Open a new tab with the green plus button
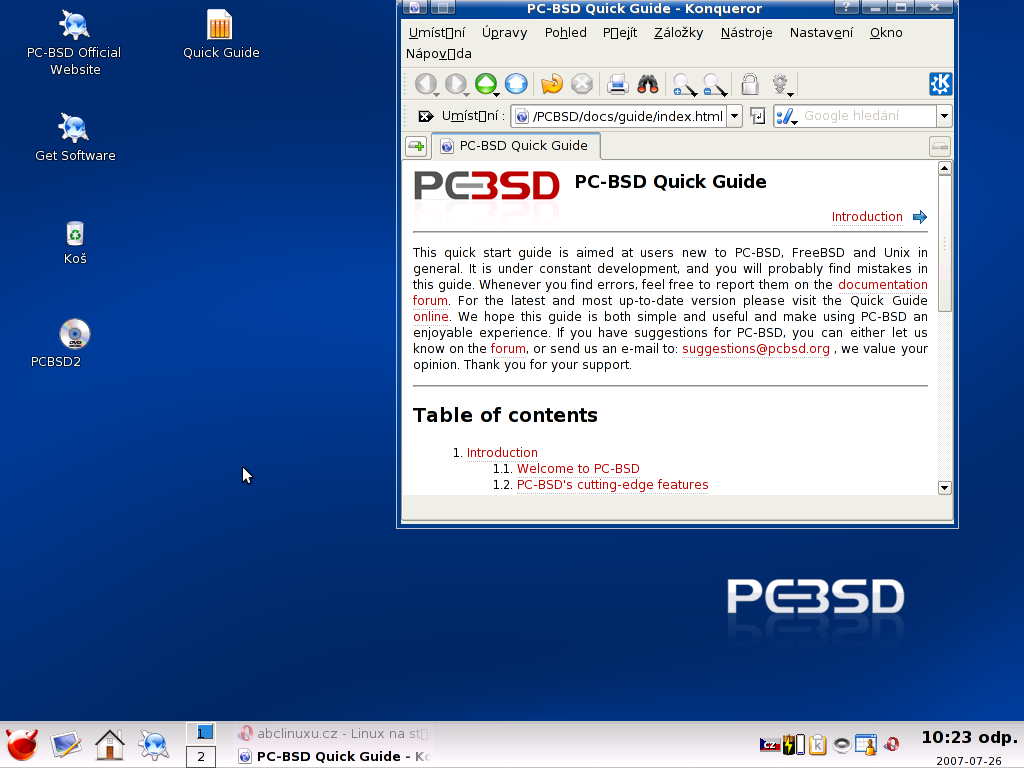The height and width of the screenshot is (768, 1024). pos(416,146)
